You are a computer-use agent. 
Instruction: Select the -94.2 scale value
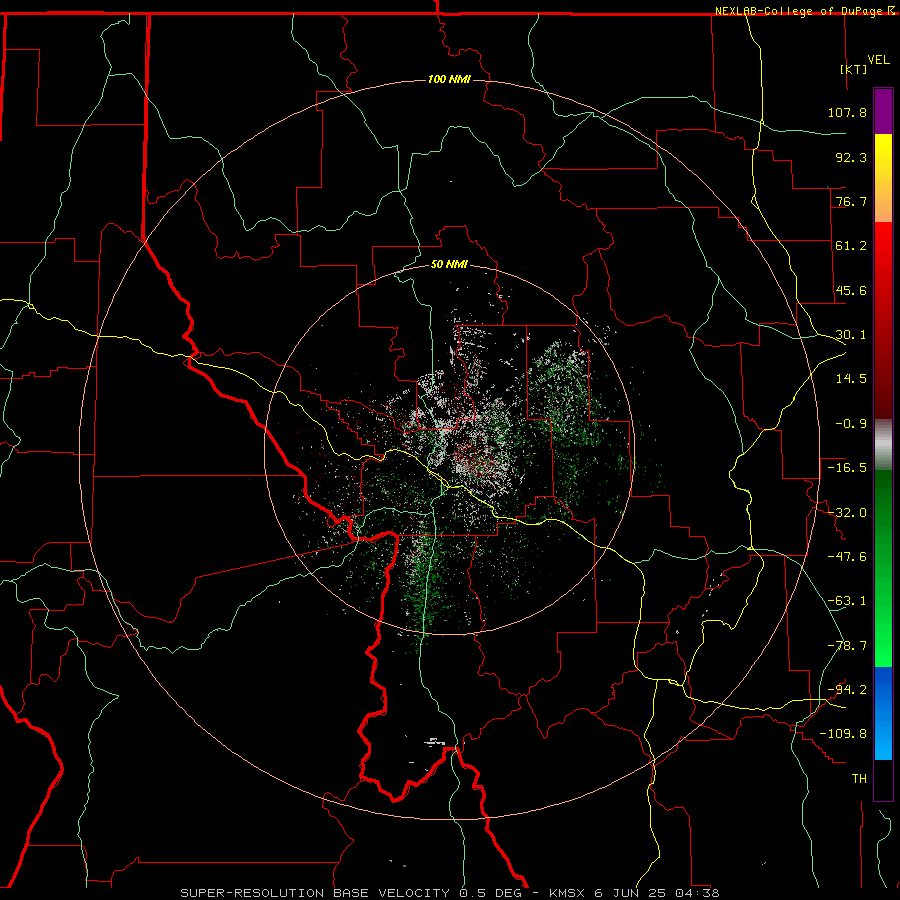[x=847, y=690]
